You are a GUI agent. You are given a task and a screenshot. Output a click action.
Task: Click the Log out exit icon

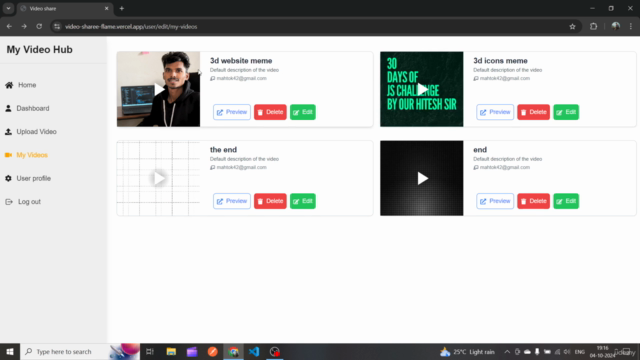pos(9,202)
